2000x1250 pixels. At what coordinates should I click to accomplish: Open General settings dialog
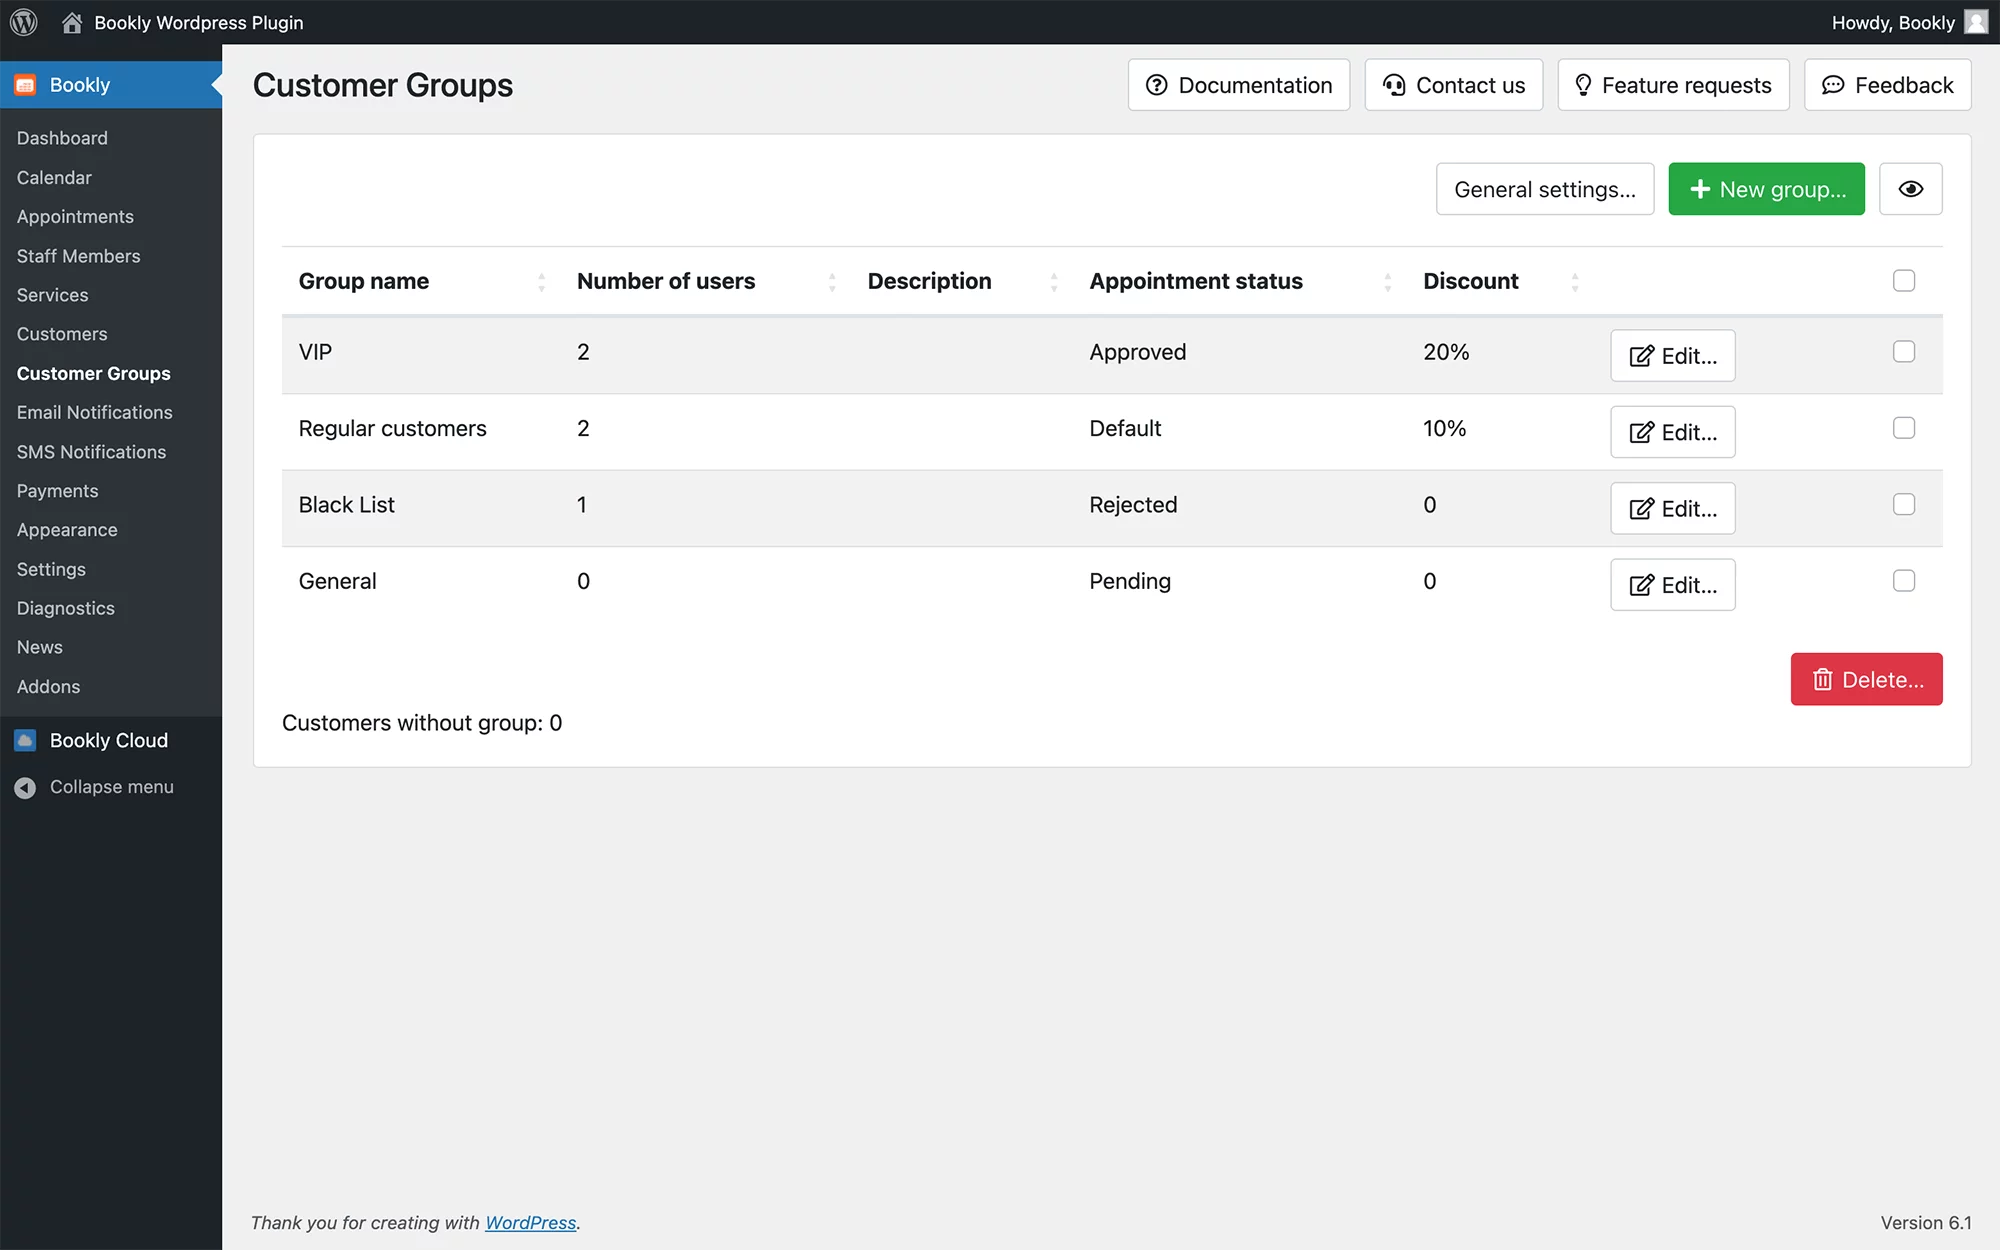click(1544, 189)
